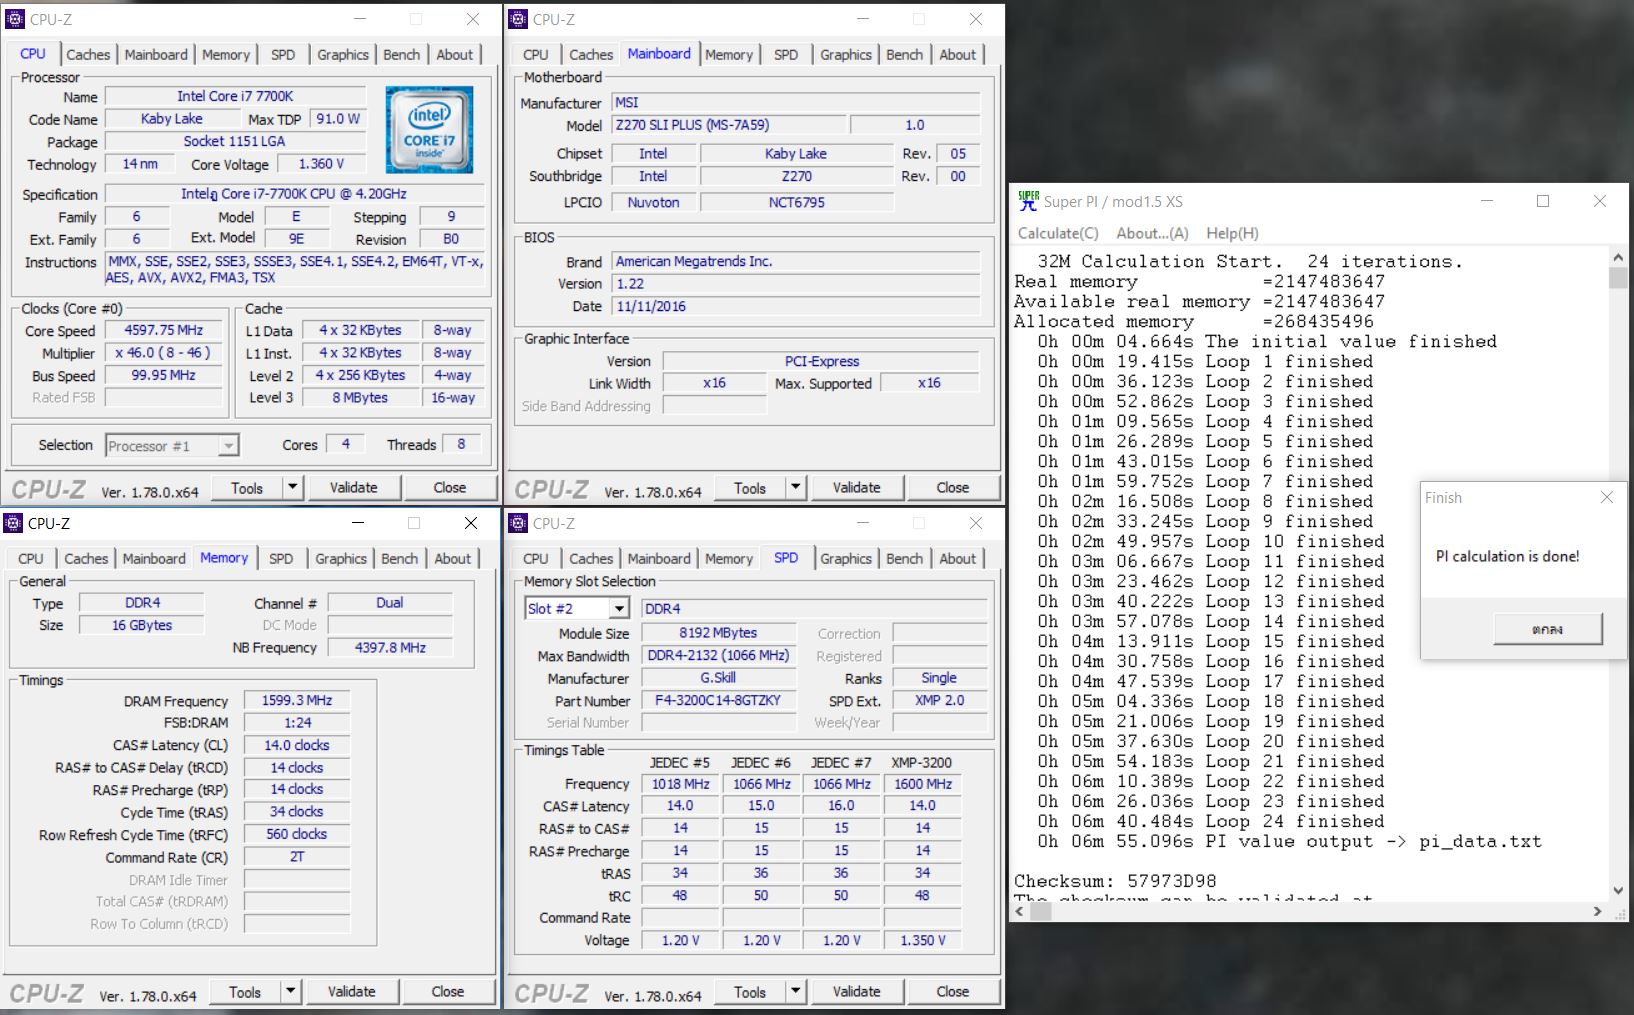
Task: Click CPU-Z icon in the Mainboard window title bar
Action: (x=518, y=19)
